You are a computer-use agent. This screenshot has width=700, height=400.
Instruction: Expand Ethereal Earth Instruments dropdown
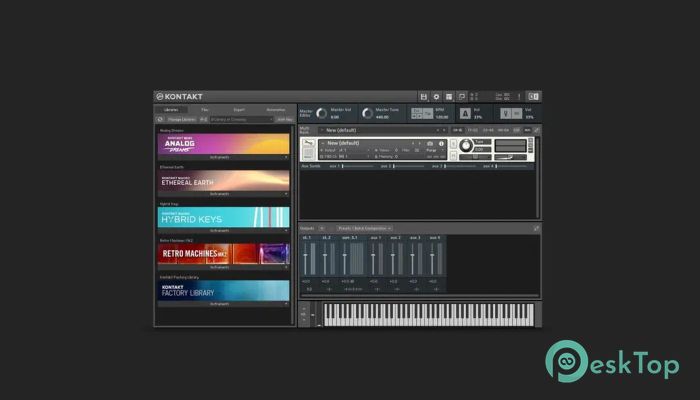point(223,194)
